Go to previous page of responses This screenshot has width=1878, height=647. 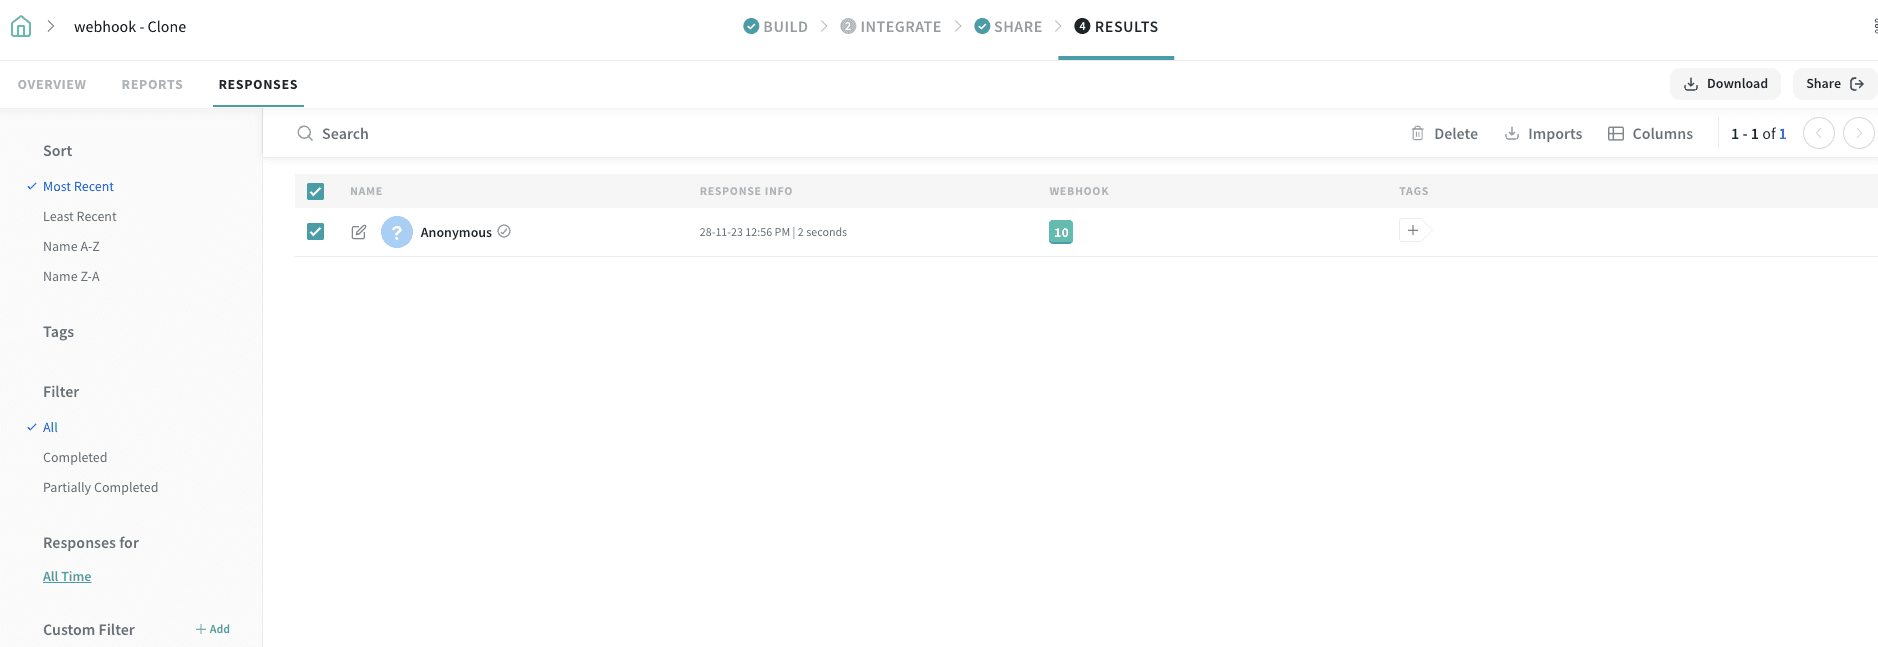click(1818, 134)
